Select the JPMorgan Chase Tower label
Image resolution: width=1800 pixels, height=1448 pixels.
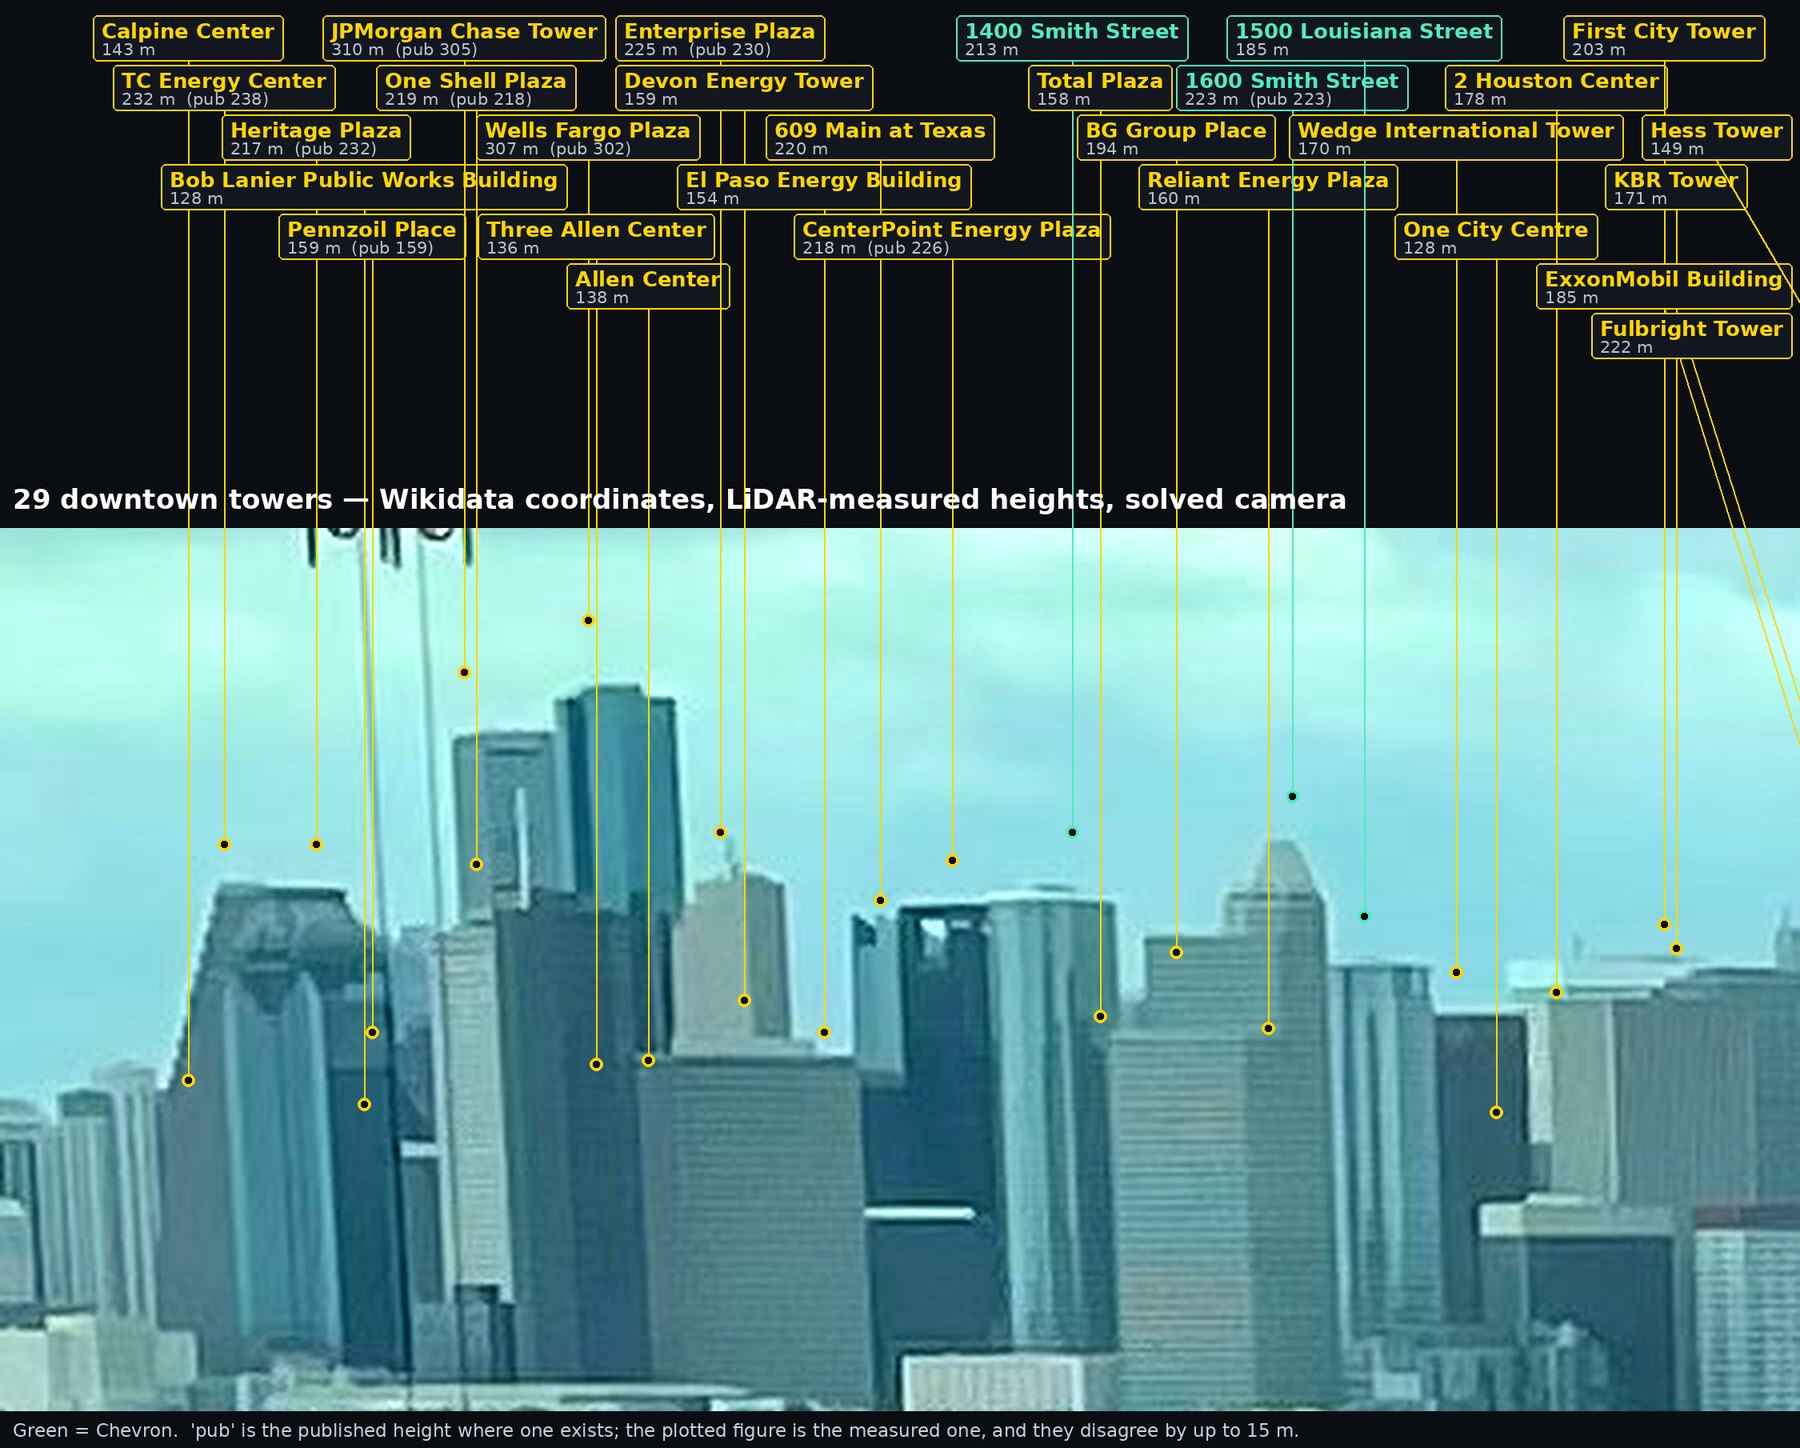pyautogui.click(x=464, y=38)
